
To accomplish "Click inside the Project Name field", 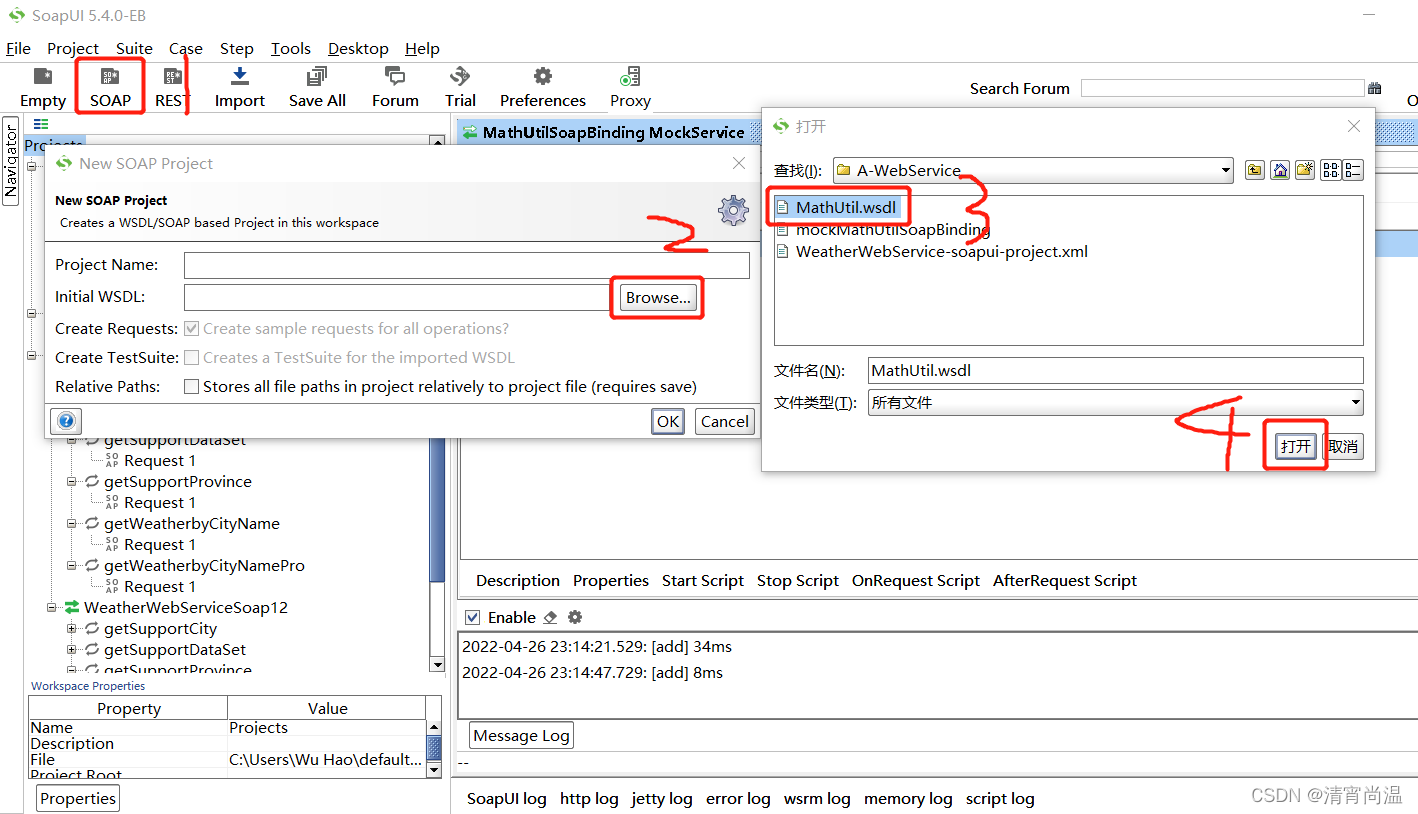I will pos(466,264).
